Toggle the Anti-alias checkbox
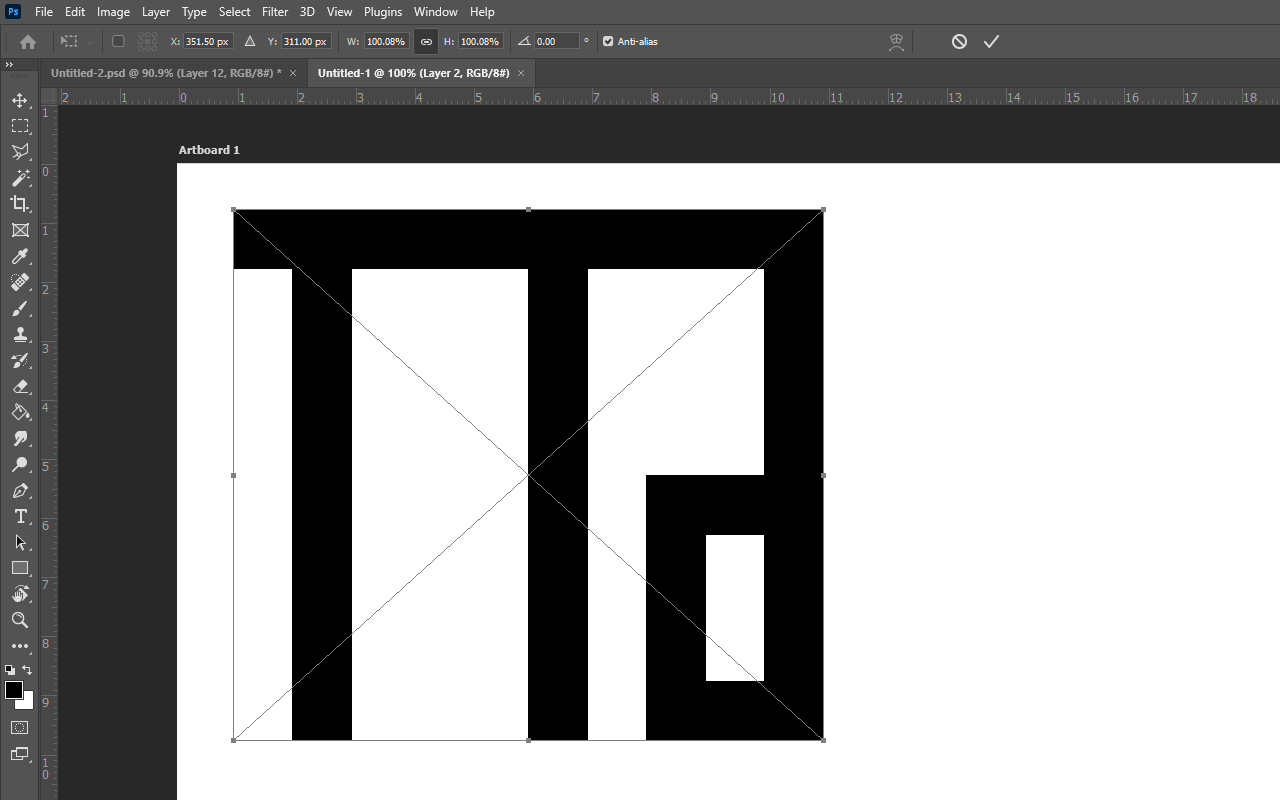The height and width of the screenshot is (800, 1280). [x=608, y=42]
